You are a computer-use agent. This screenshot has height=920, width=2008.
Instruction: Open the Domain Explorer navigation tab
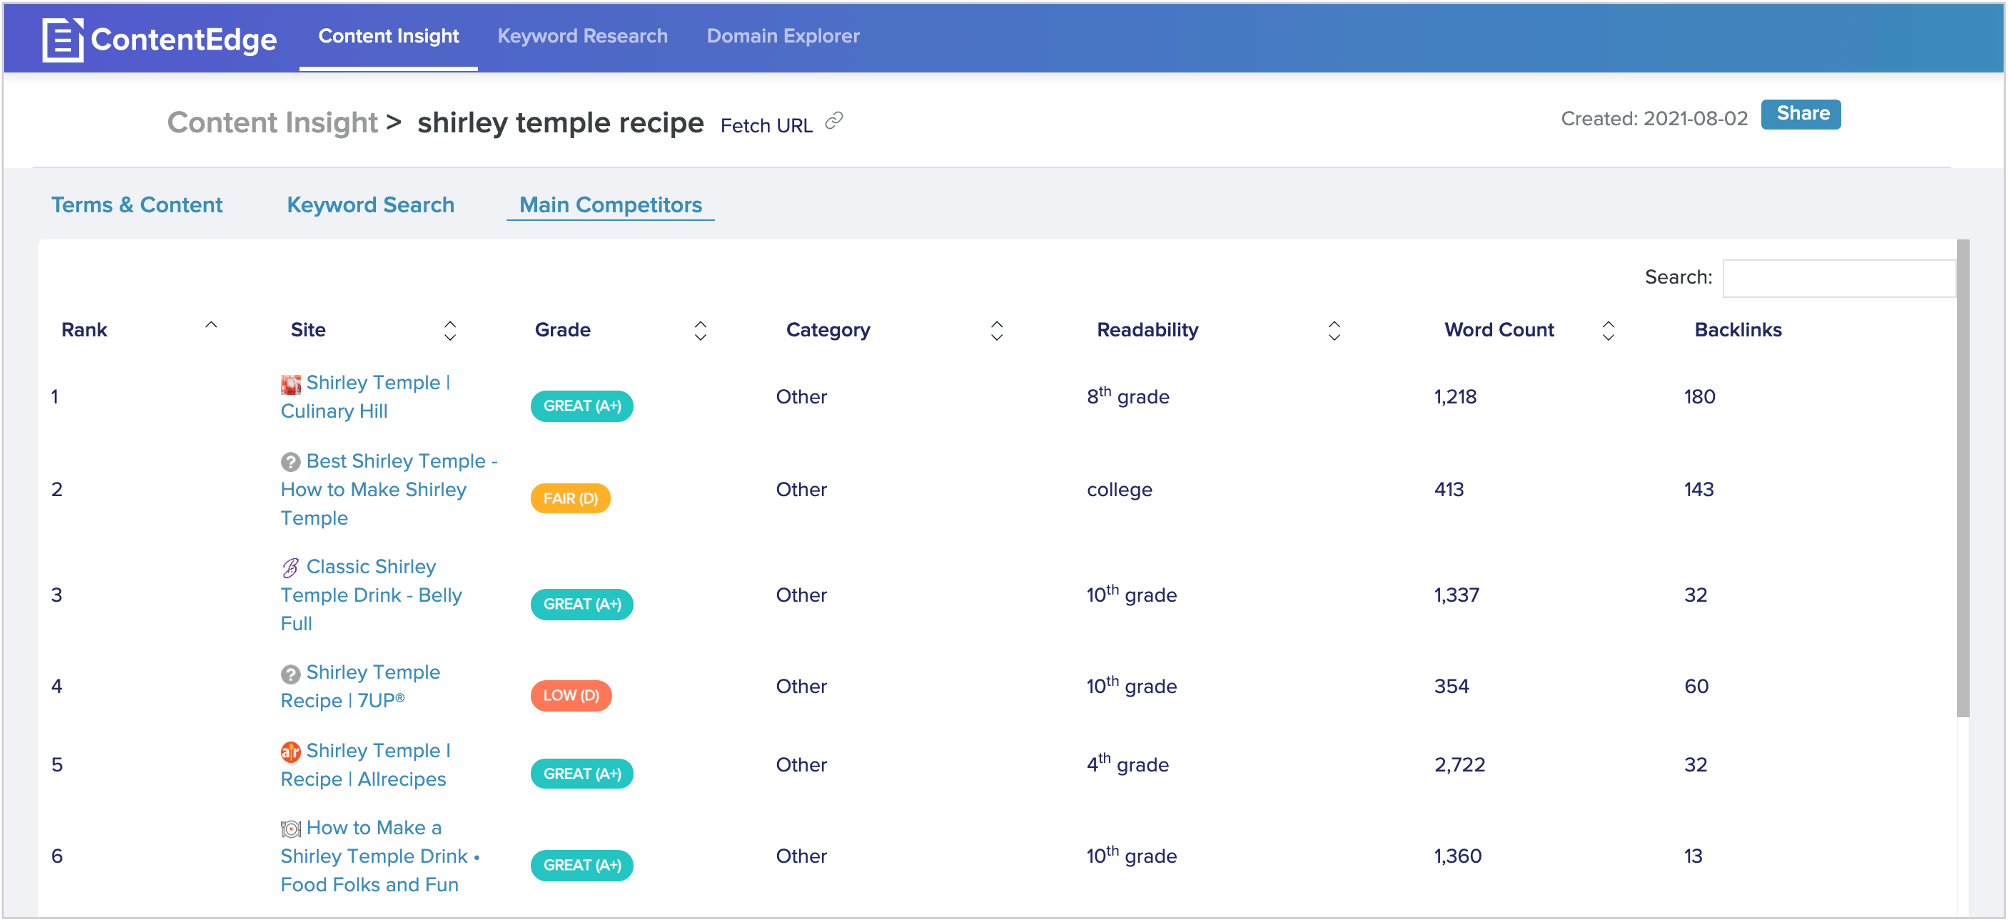783,36
